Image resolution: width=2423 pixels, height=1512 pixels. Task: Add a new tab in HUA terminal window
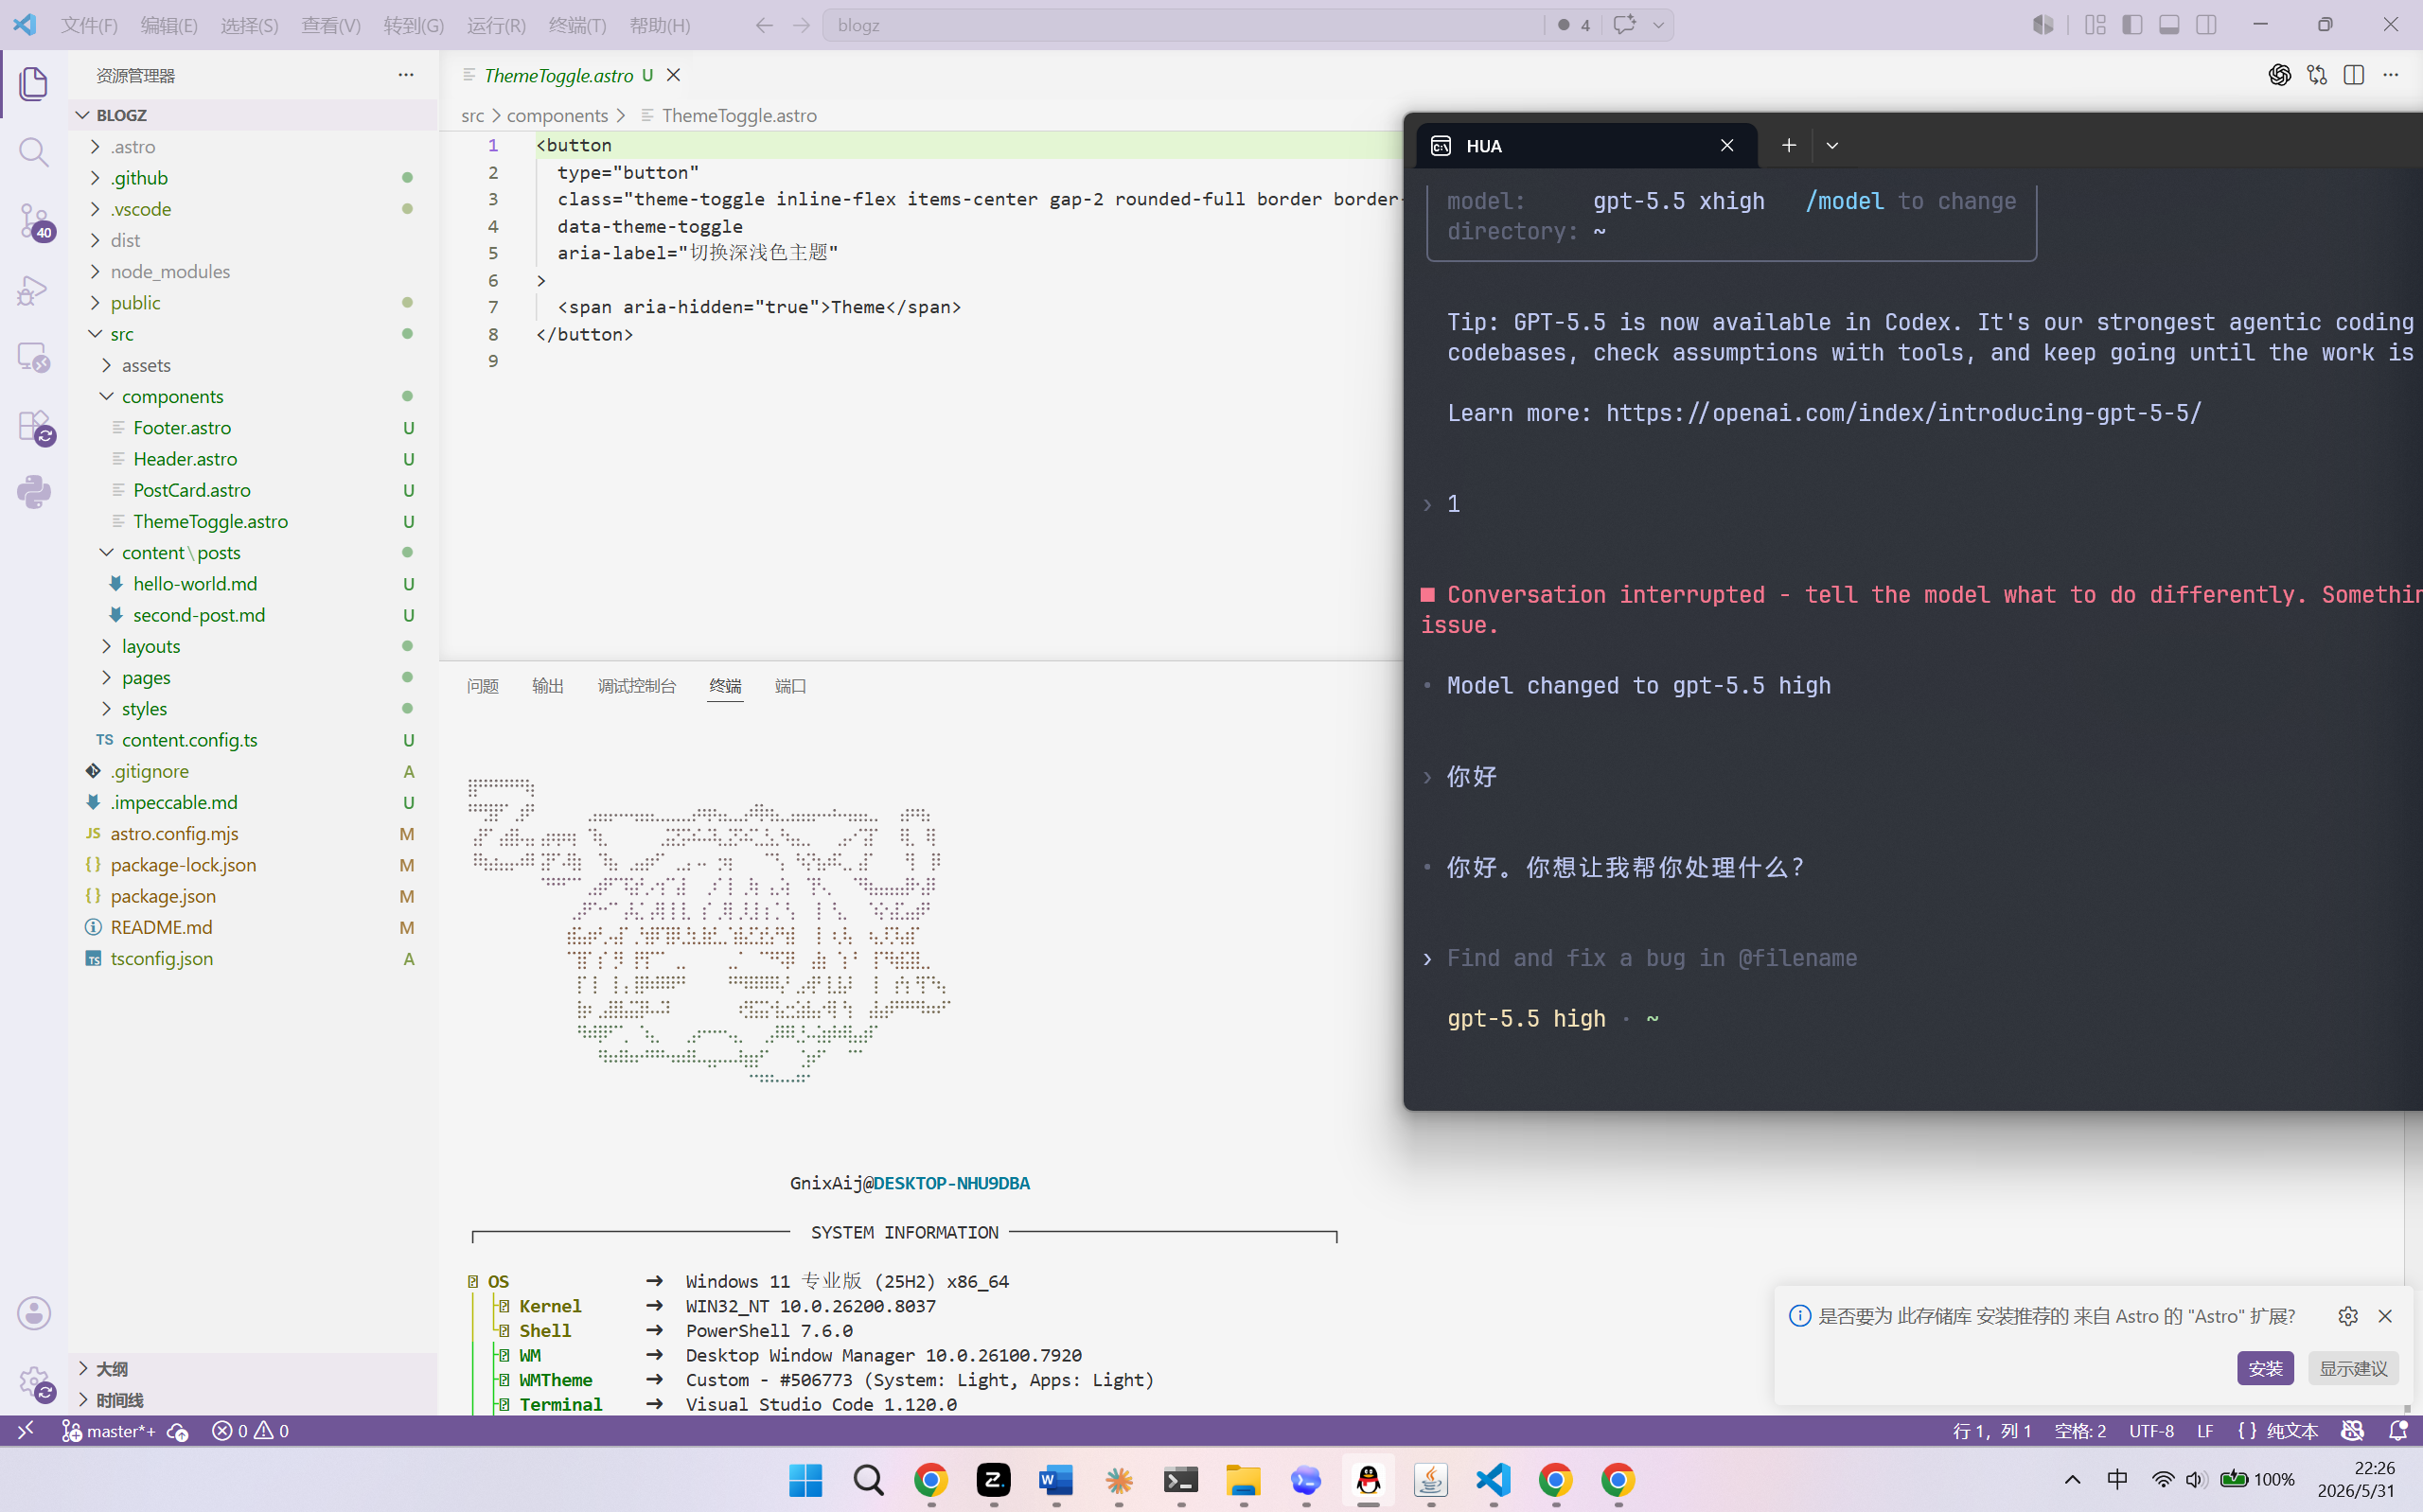click(x=1789, y=146)
